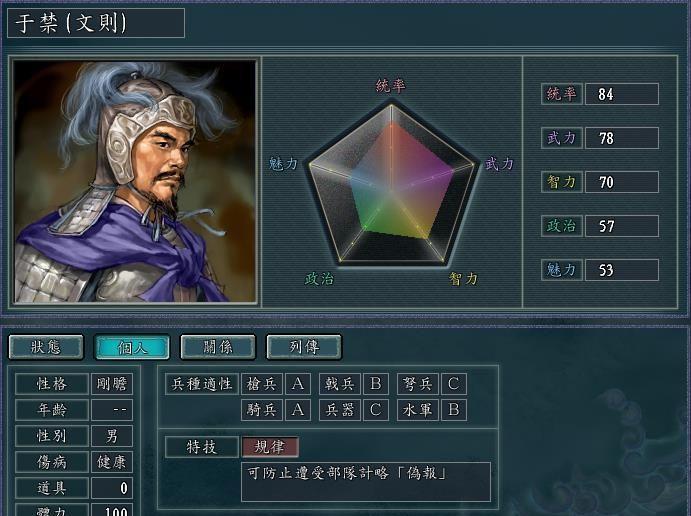This screenshot has height=516, width=691.
Task: Click the 騎兵 troop type label
Action: (262, 410)
